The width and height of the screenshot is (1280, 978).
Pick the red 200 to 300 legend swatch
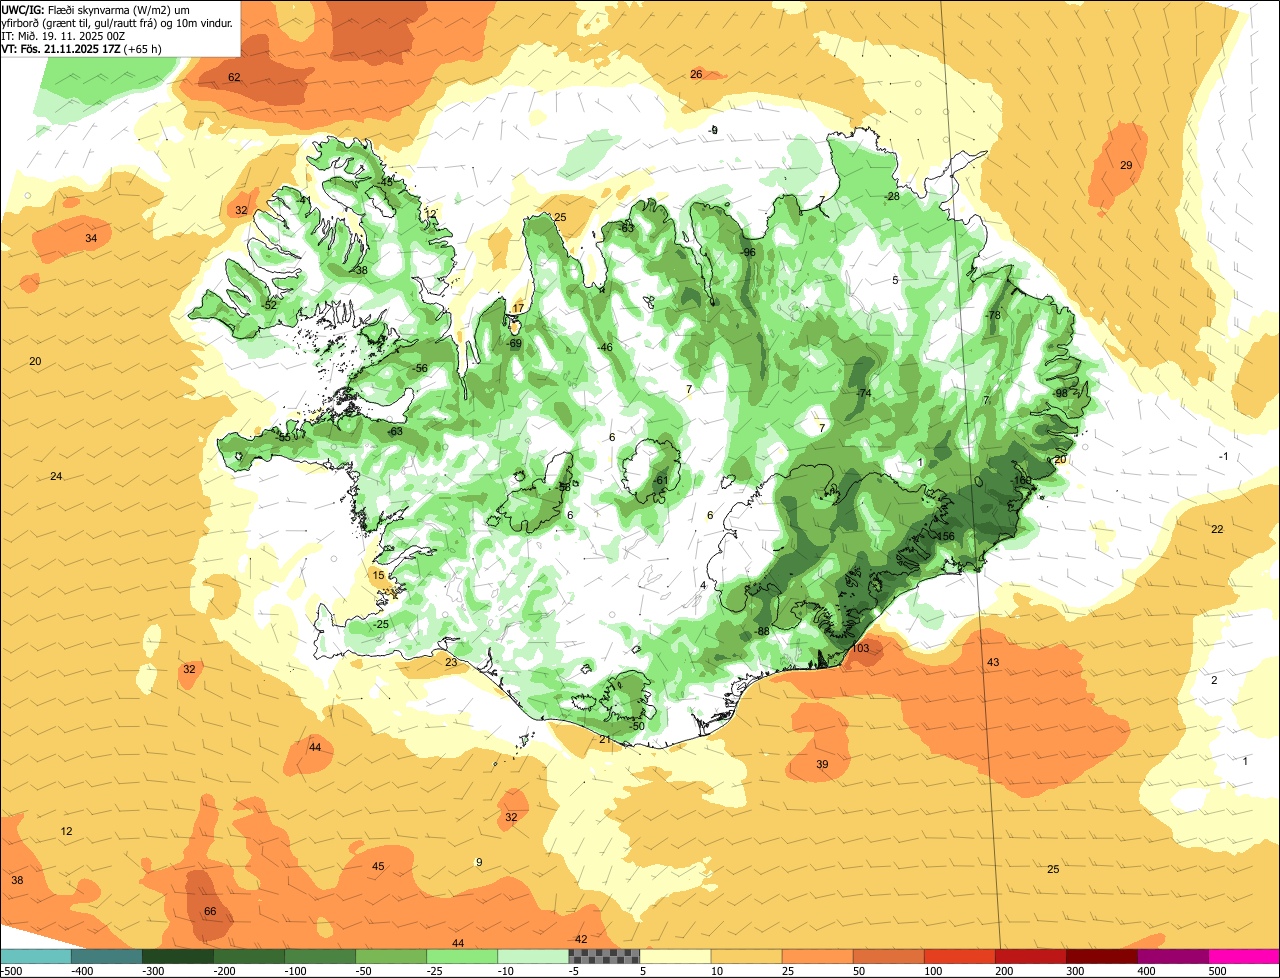(x=1030, y=956)
